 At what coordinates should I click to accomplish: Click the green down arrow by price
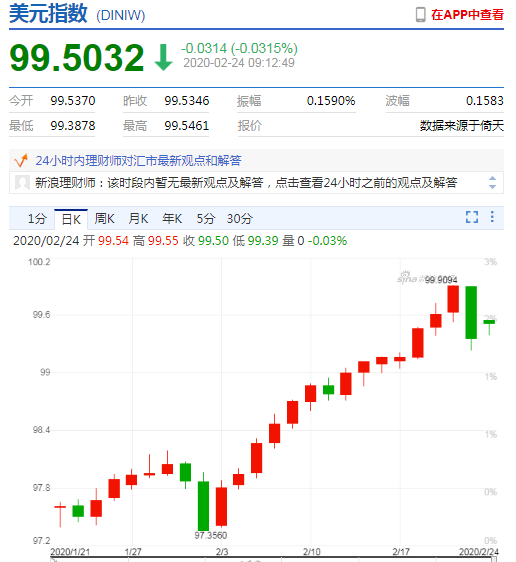(x=164, y=57)
